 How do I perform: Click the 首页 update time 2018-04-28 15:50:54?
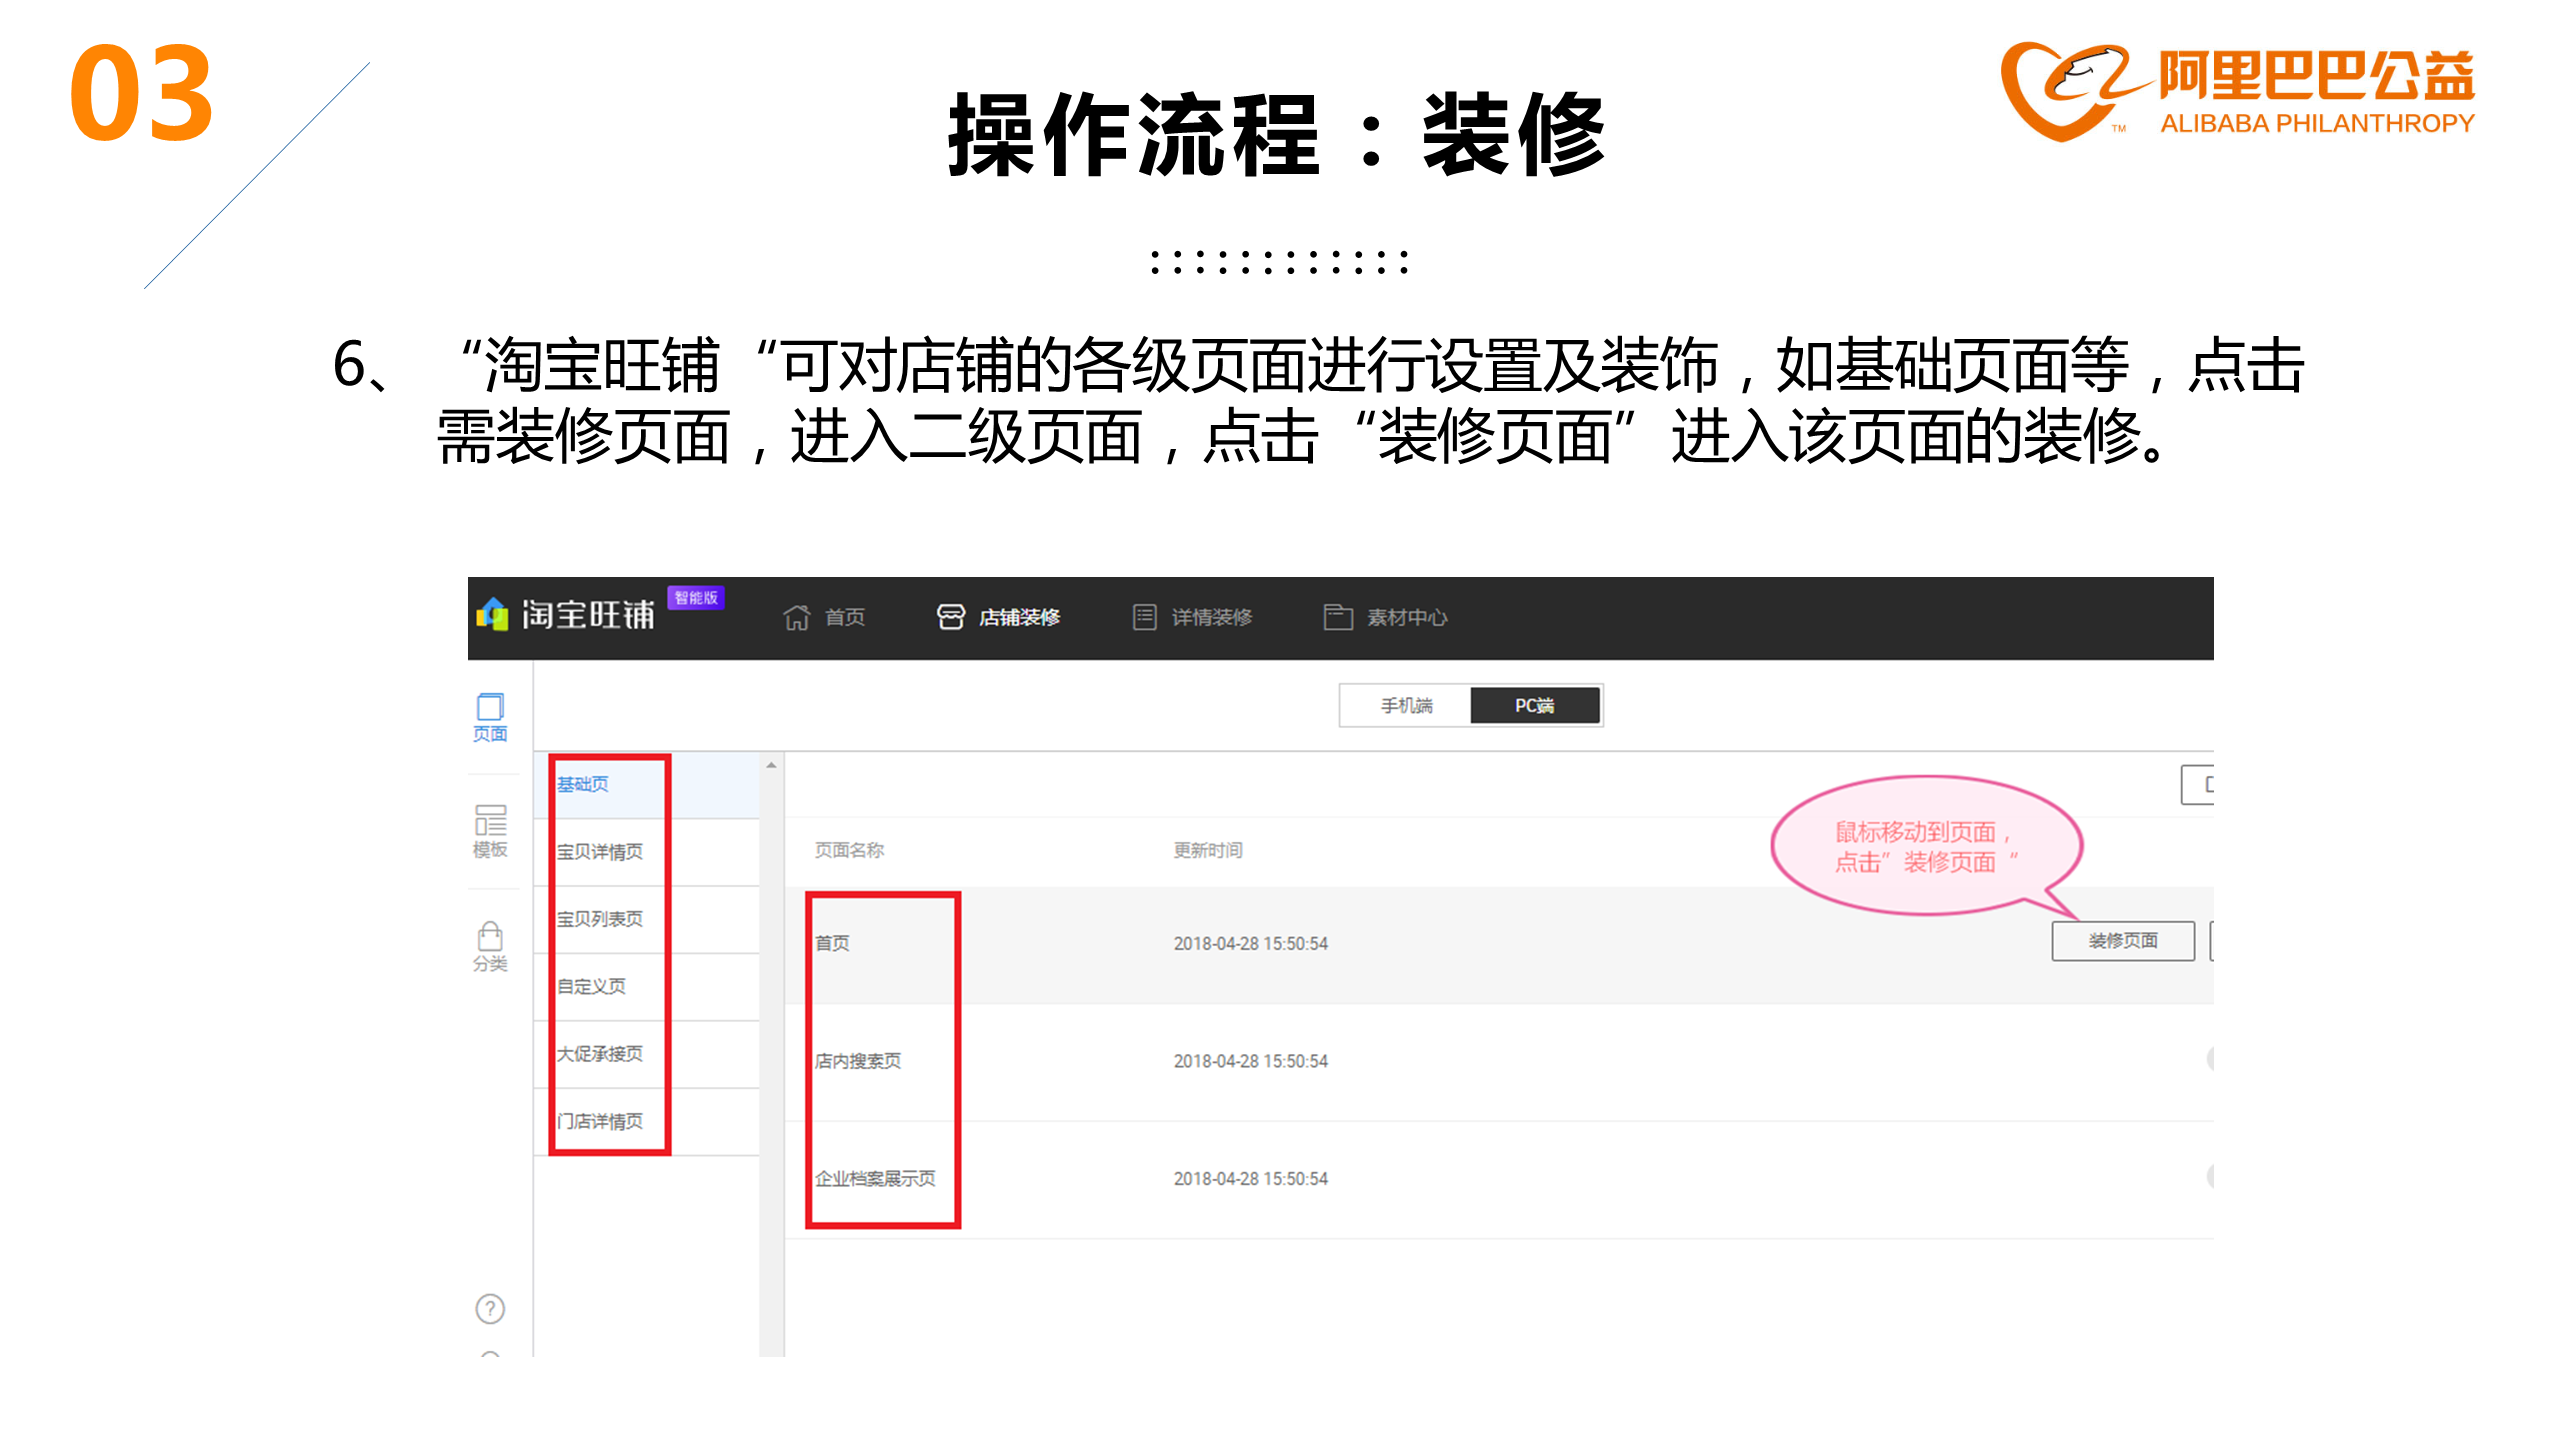[1250, 944]
